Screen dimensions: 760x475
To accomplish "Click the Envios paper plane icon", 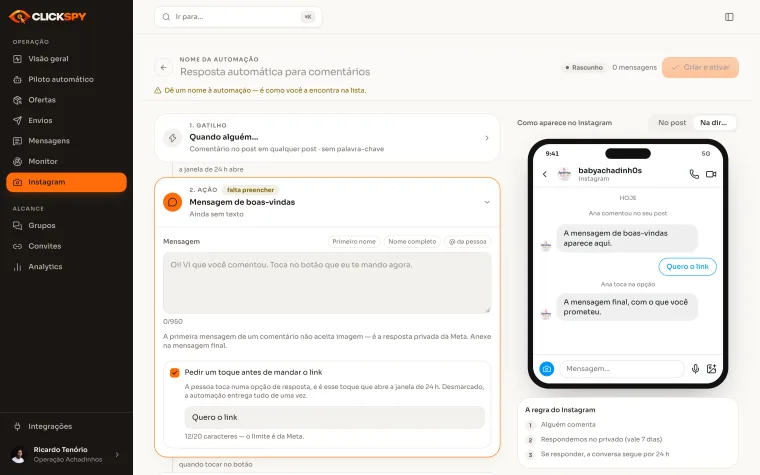I will coord(17,120).
